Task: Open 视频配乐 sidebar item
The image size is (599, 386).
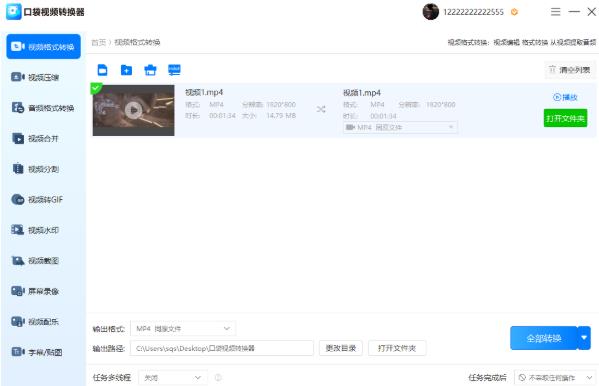Action: pos(35,322)
